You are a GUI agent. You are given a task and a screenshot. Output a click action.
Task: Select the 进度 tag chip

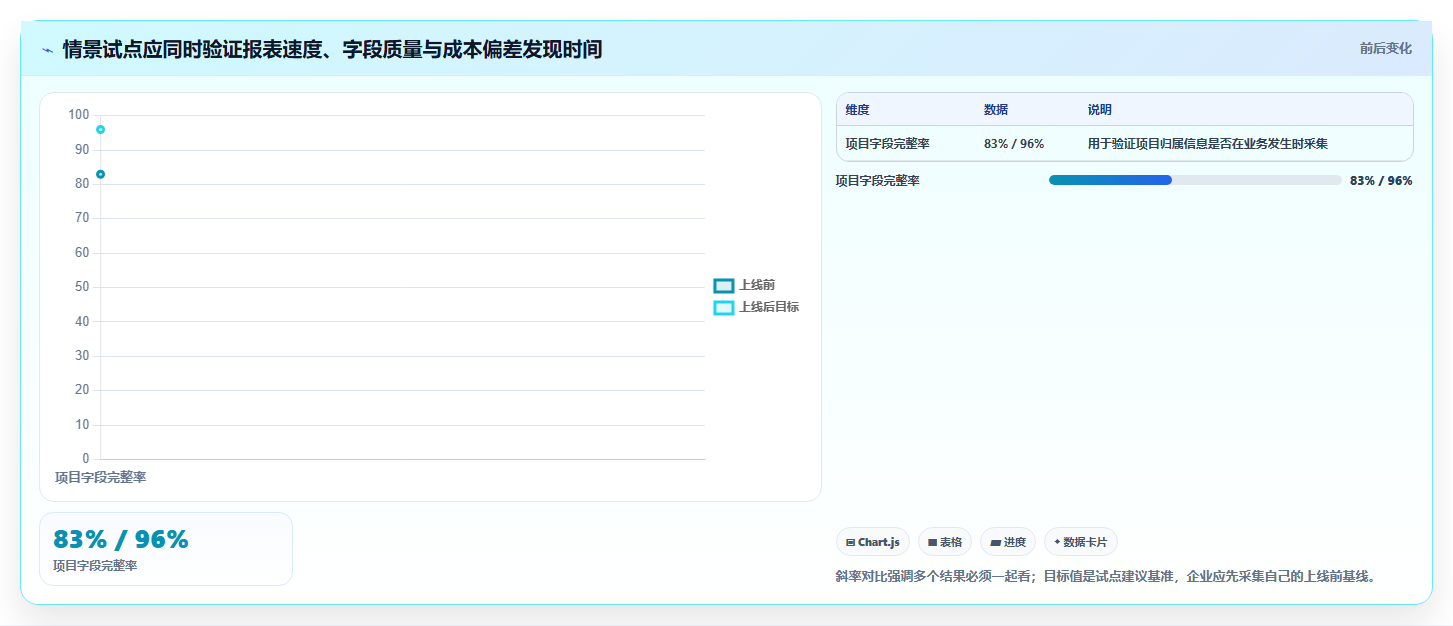coord(1008,542)
